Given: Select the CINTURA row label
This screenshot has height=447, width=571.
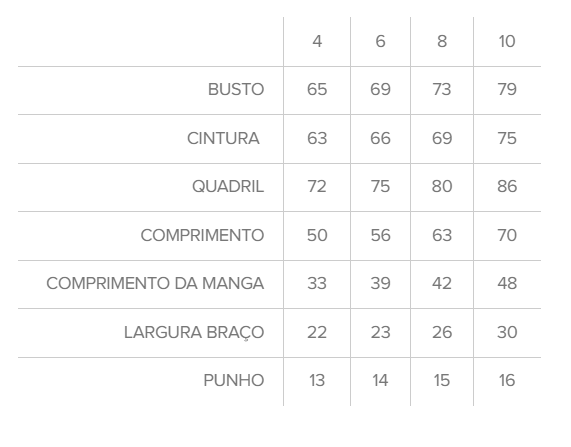Looking at the screenshot, I should tap(223, 138).
